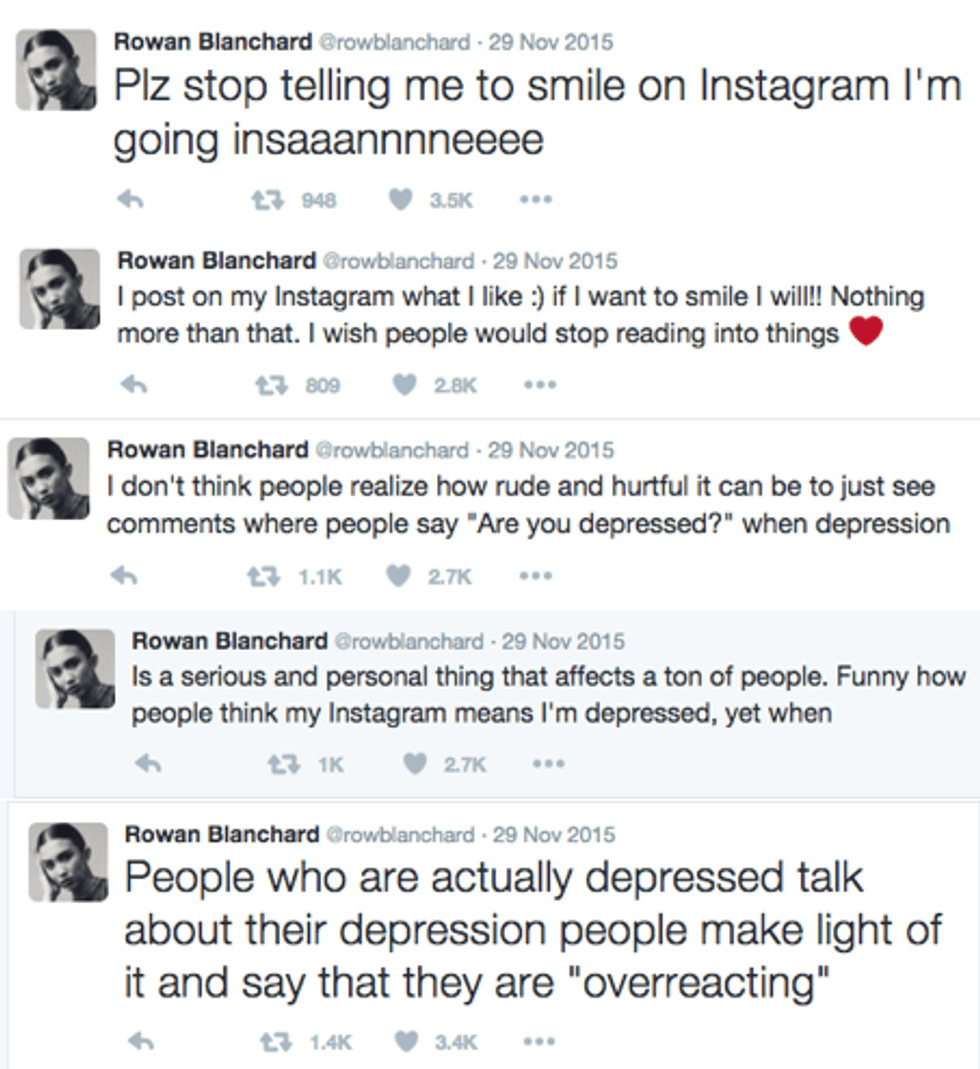Image resolution: width=980 pixels, height=1069 pixels.
Task: Open more options on the 809-retweet tweet
Action: tap(540, 384)
